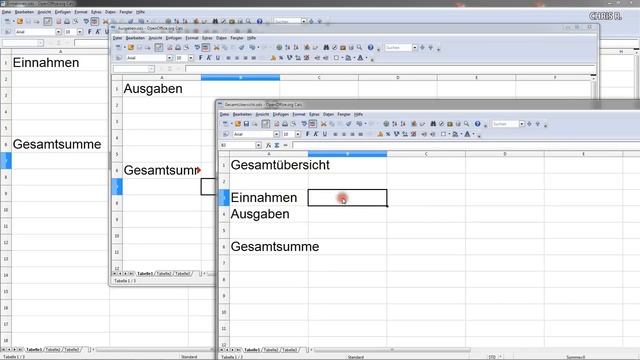Click Print icon in Gesamtübersicht window
The image size is (640, 360).
pyautogui.click(x=285, y=124)
